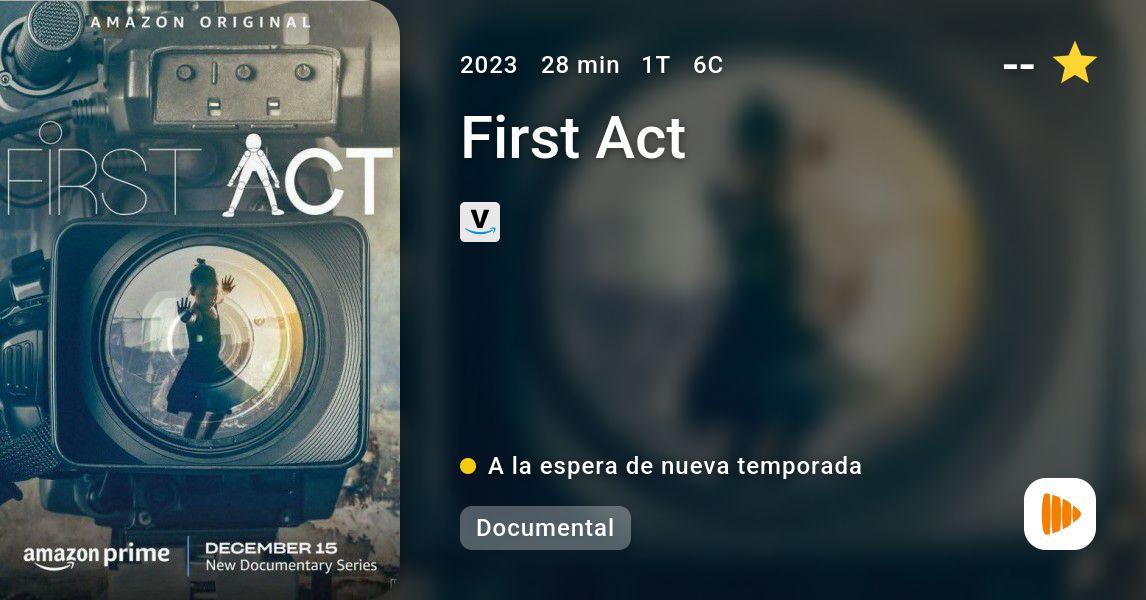Click the December 15 release date text

click(271, 548)
